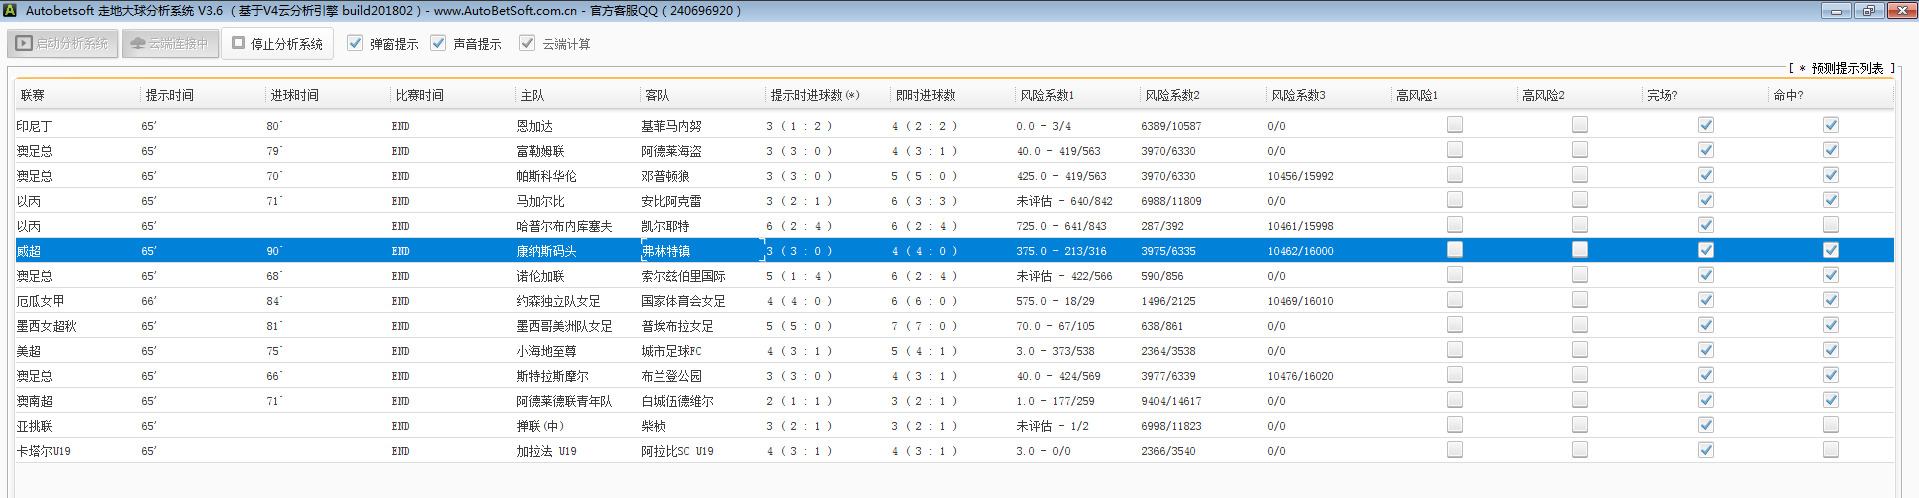Check 高风险1 box for 印尼丁 row
The width and height of the screenshot is (1919, 498).
click(x=1455, y=125)
